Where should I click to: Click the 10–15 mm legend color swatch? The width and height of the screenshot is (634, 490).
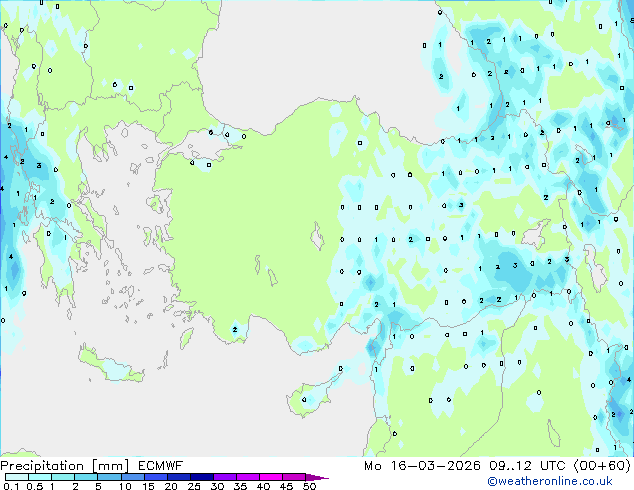132,477
